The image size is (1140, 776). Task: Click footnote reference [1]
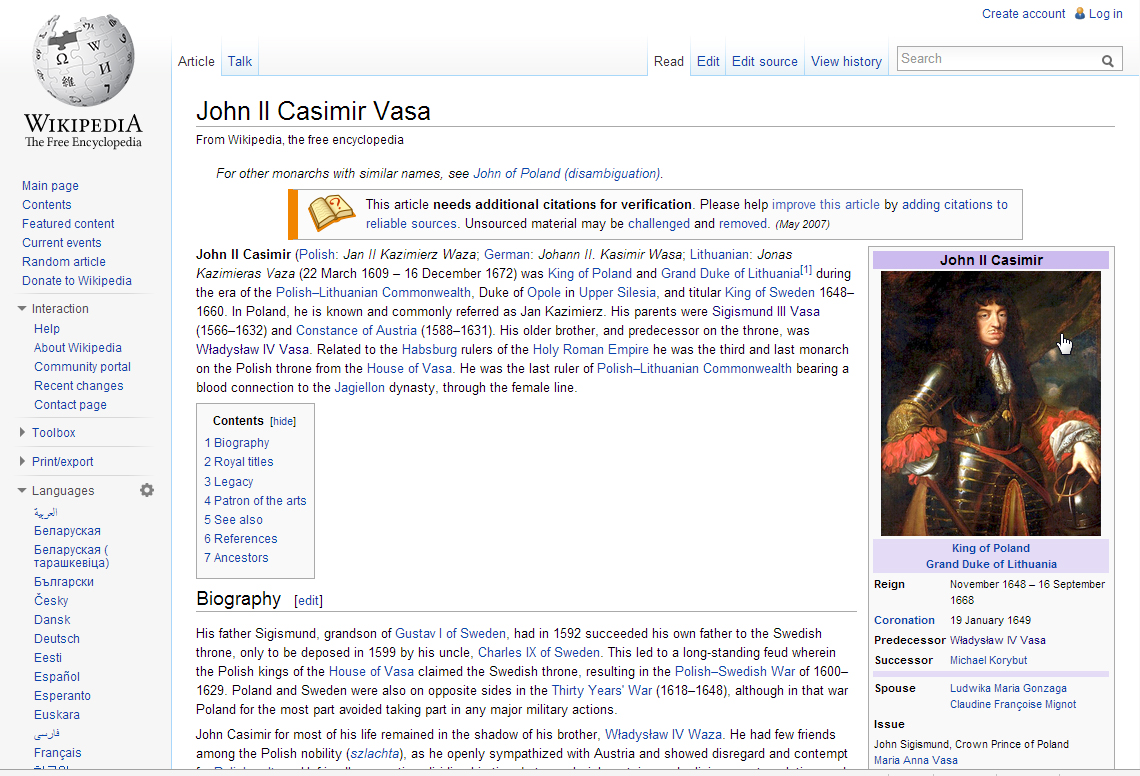pos(806,270)
